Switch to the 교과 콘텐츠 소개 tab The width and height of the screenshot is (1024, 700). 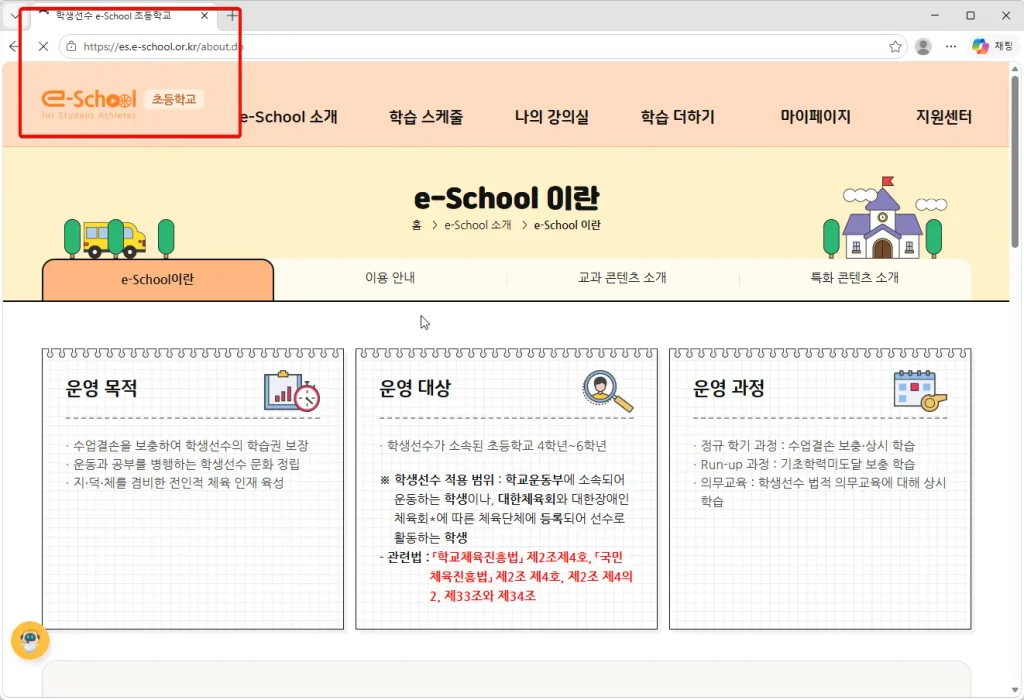622,278
